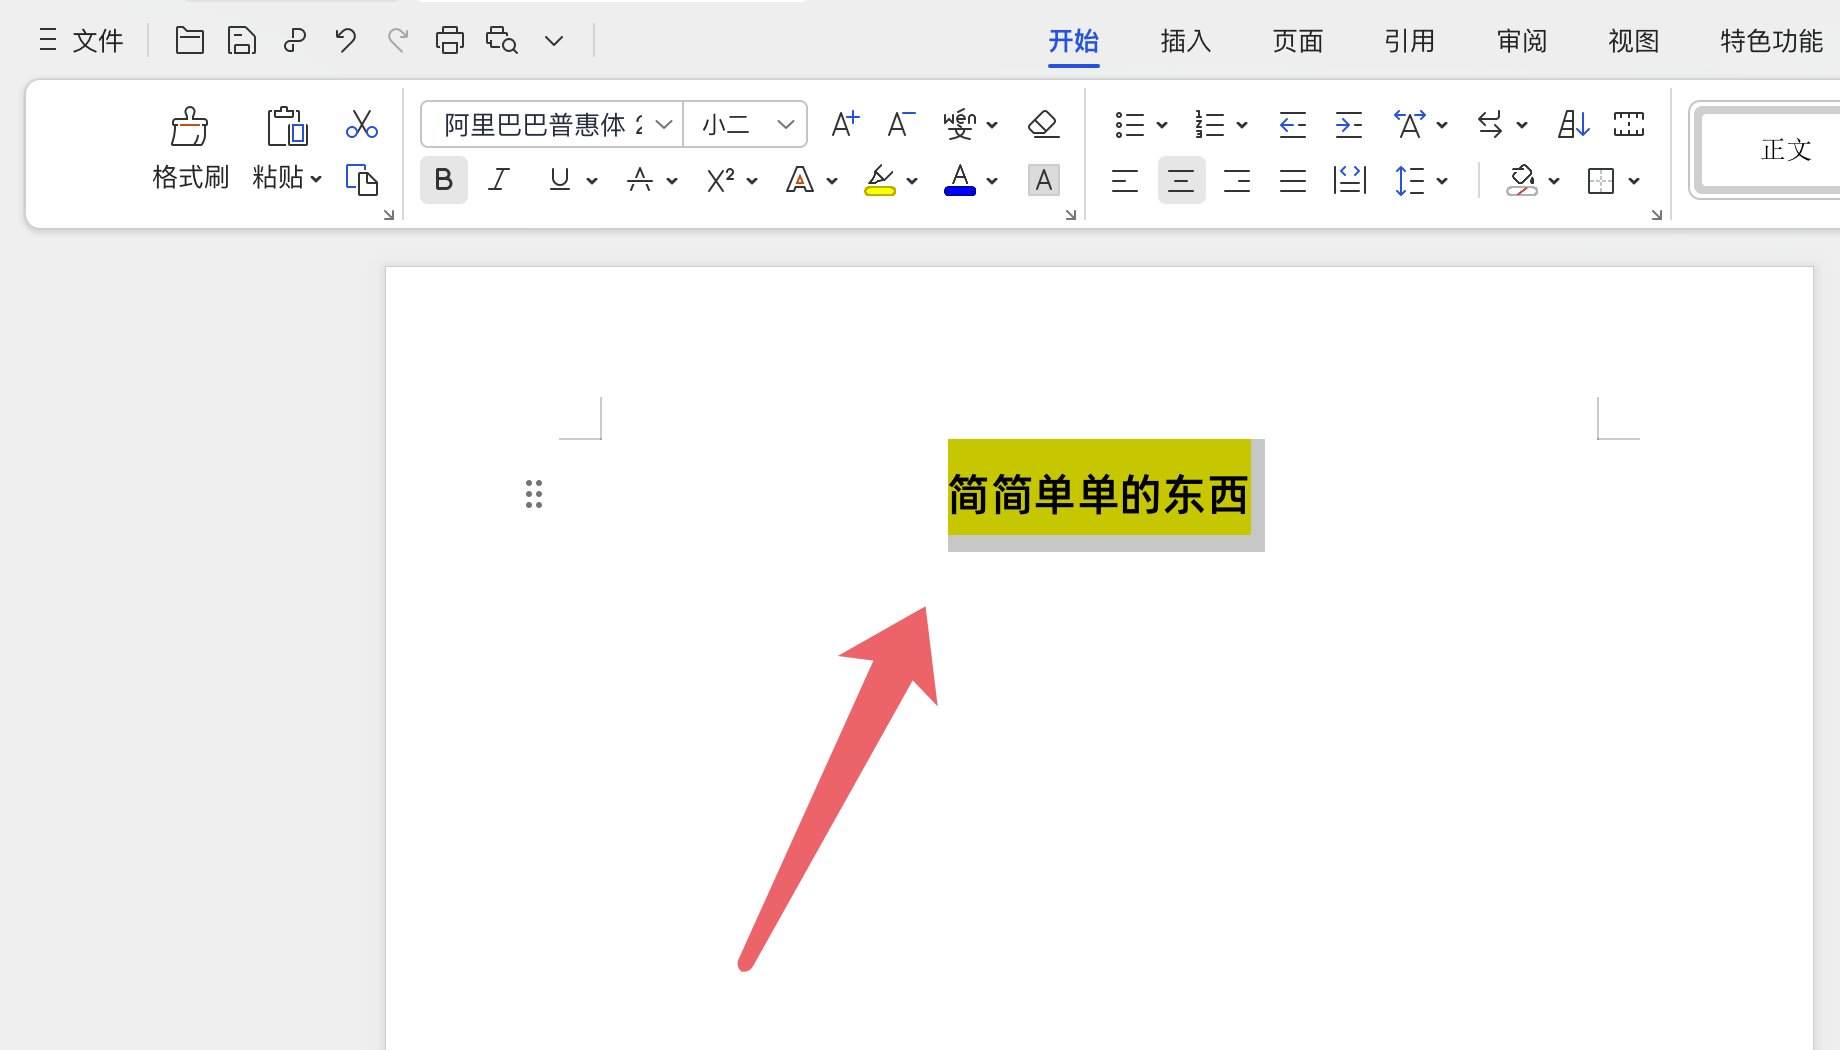The width and height of the screenshot is (1840, 1050).
Task: Open the font name dropdown
Action: click(663, 124)
